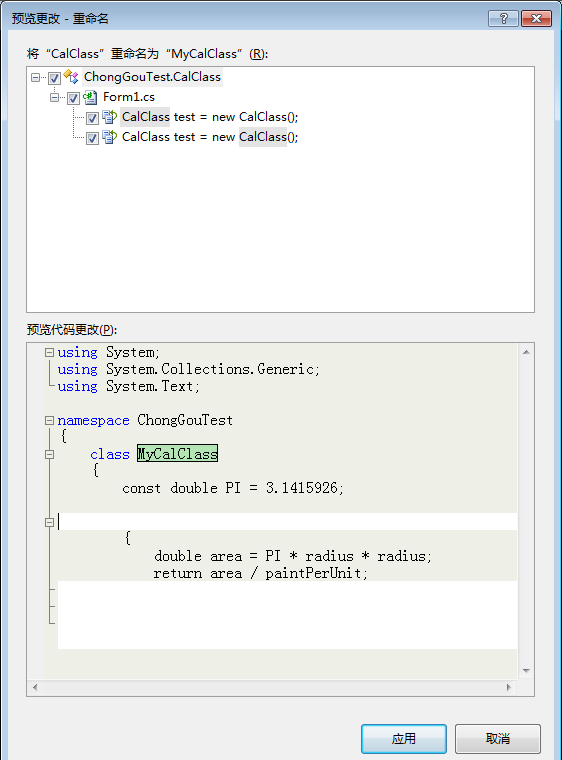Click the horizontal scrollbar right arrow
Screen dimensions: 562x760
[x=509, y=687]
